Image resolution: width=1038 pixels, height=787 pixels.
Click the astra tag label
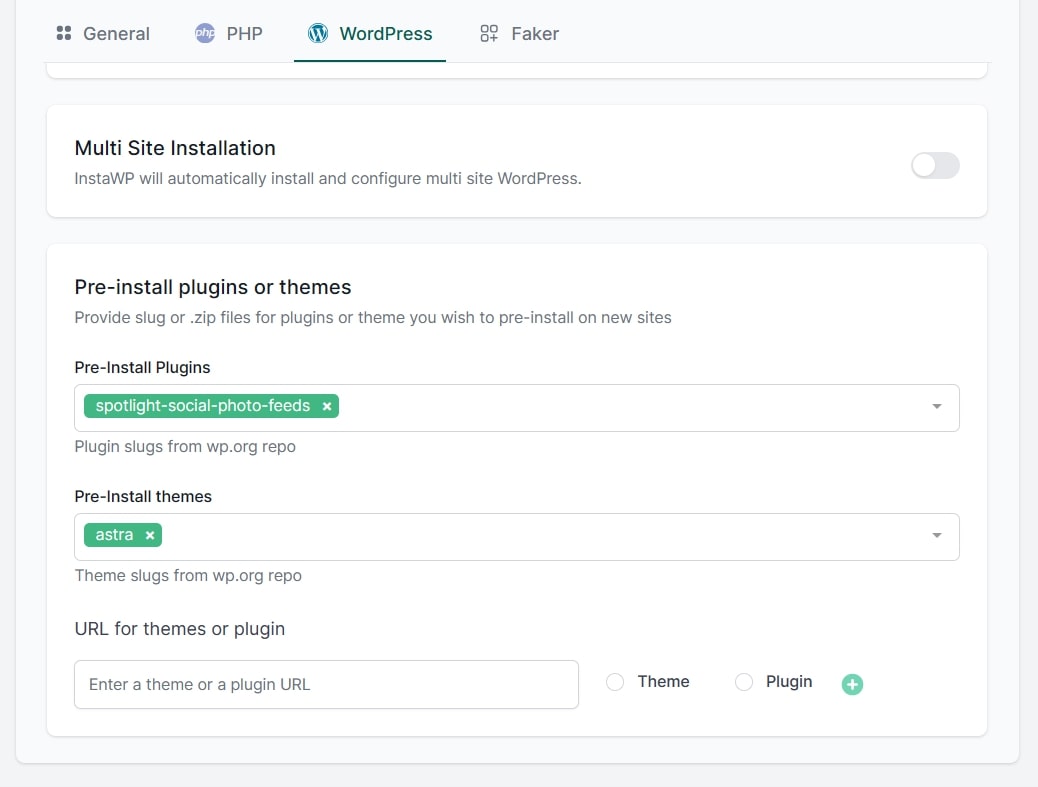[114, 535]
